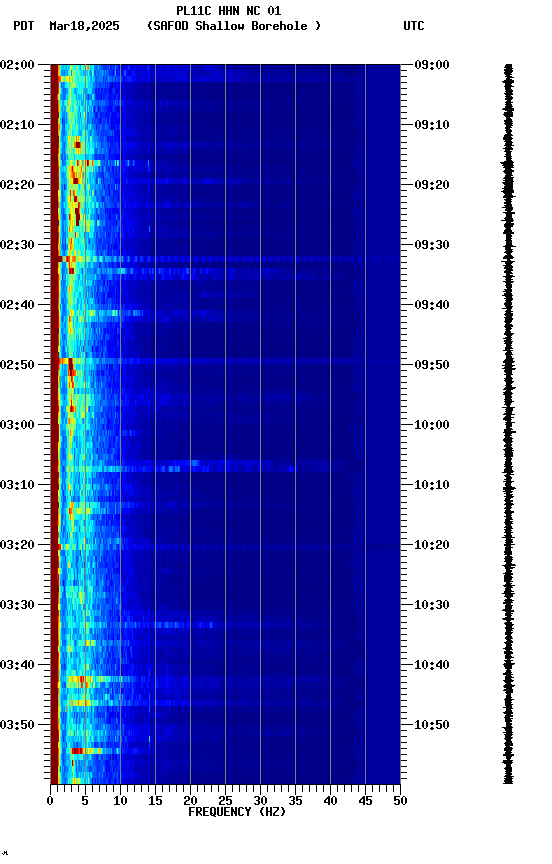Click the seismogram waveform trace at right

508,424
